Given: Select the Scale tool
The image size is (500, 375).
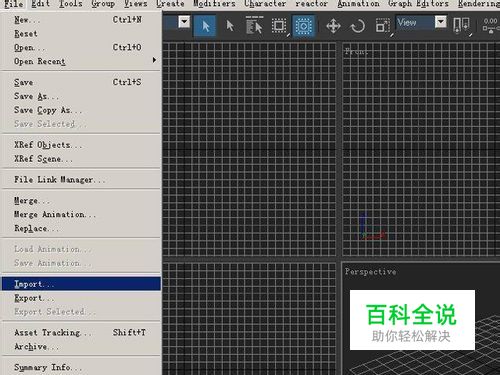Looking at the screenshot, I should pyautogui.click(x=383, y=26).
